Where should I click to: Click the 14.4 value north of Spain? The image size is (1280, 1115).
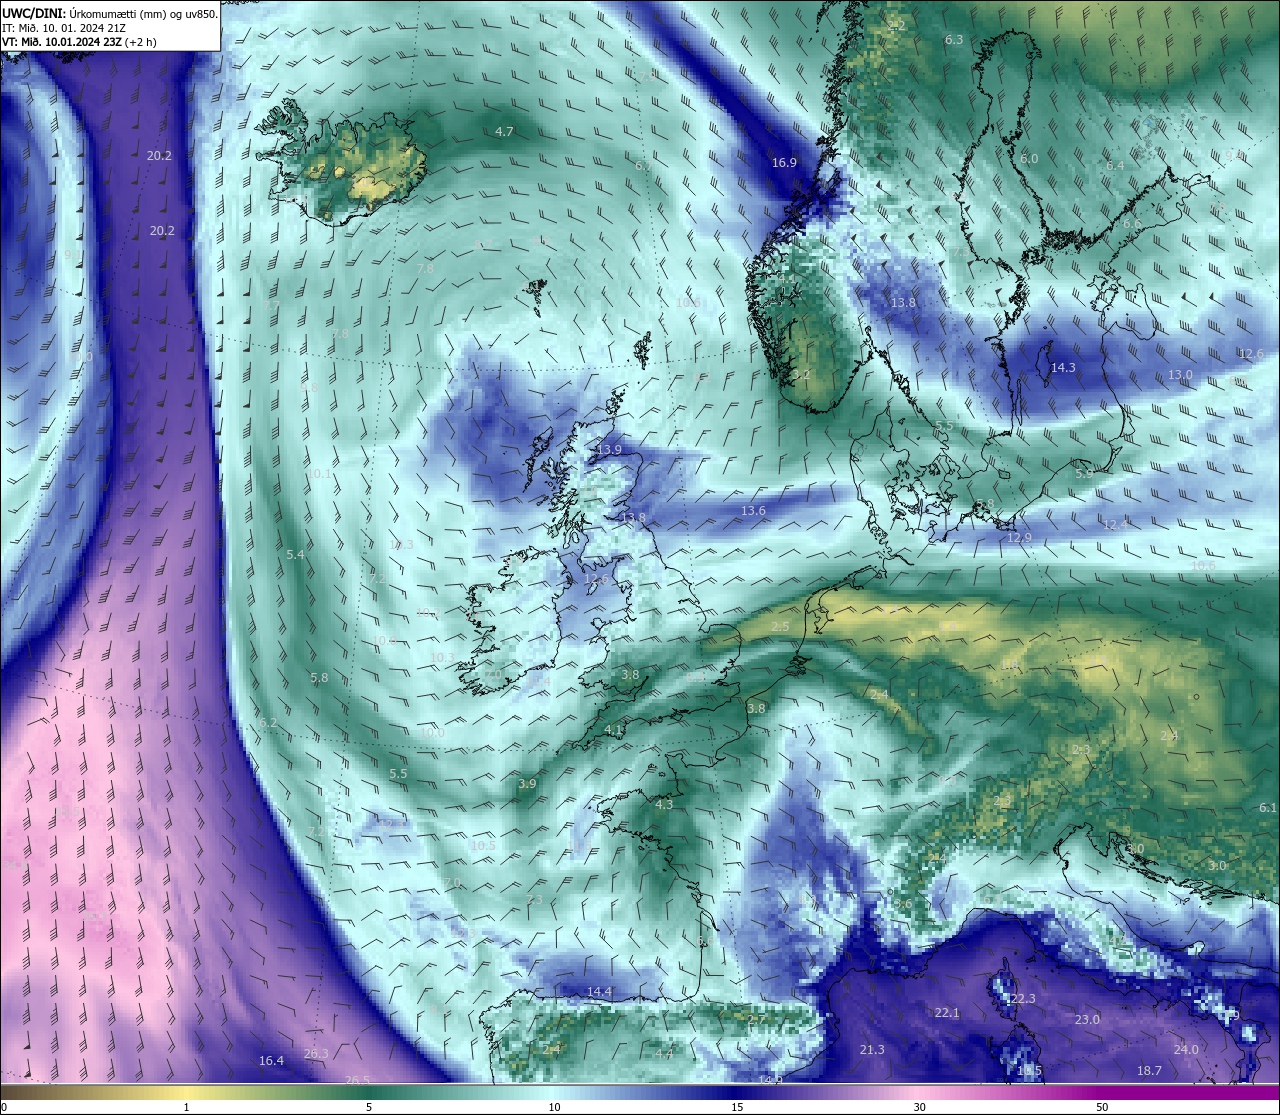pyautogui.click(x=599, y=992)
